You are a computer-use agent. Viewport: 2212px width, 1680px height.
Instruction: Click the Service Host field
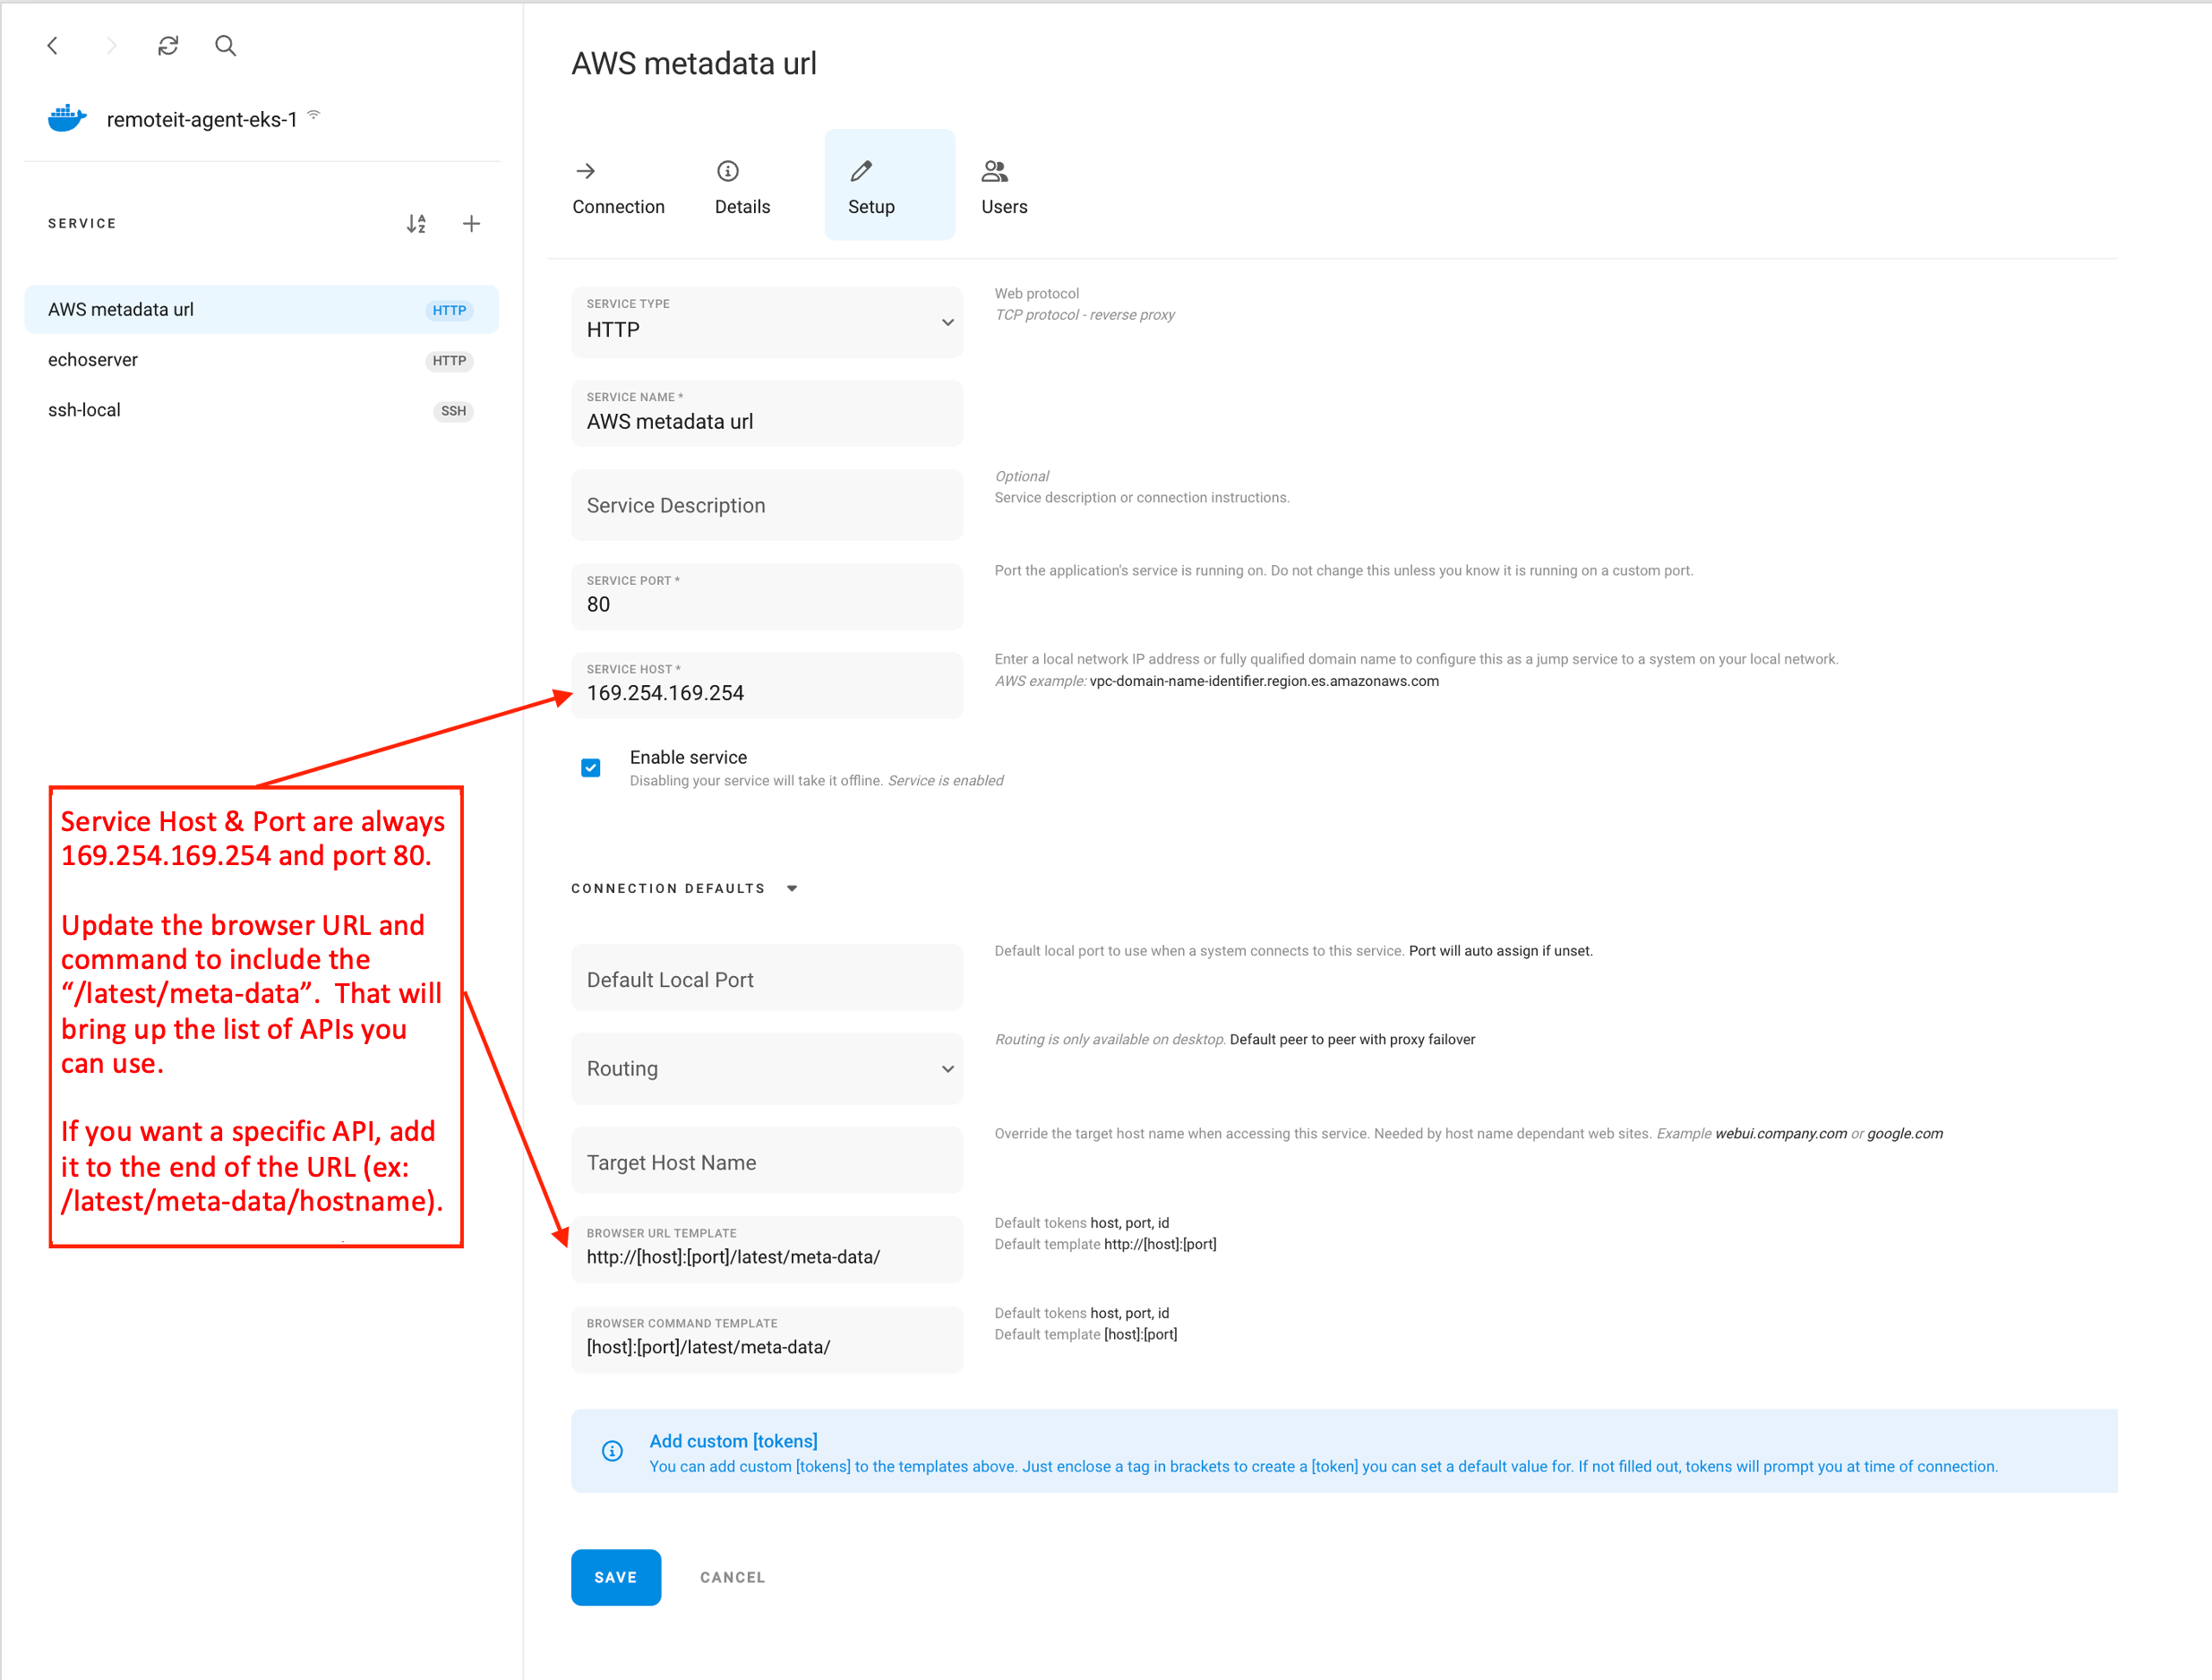pos(767,686)
